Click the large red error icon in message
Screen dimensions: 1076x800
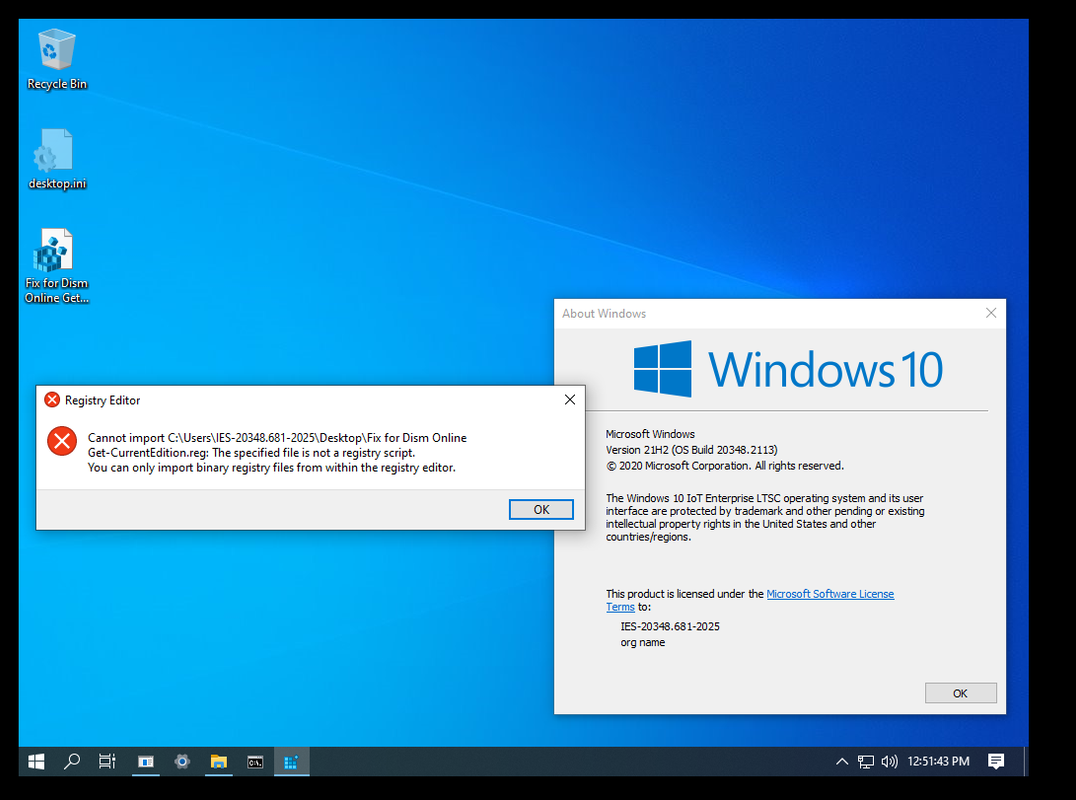coord(62,440)
